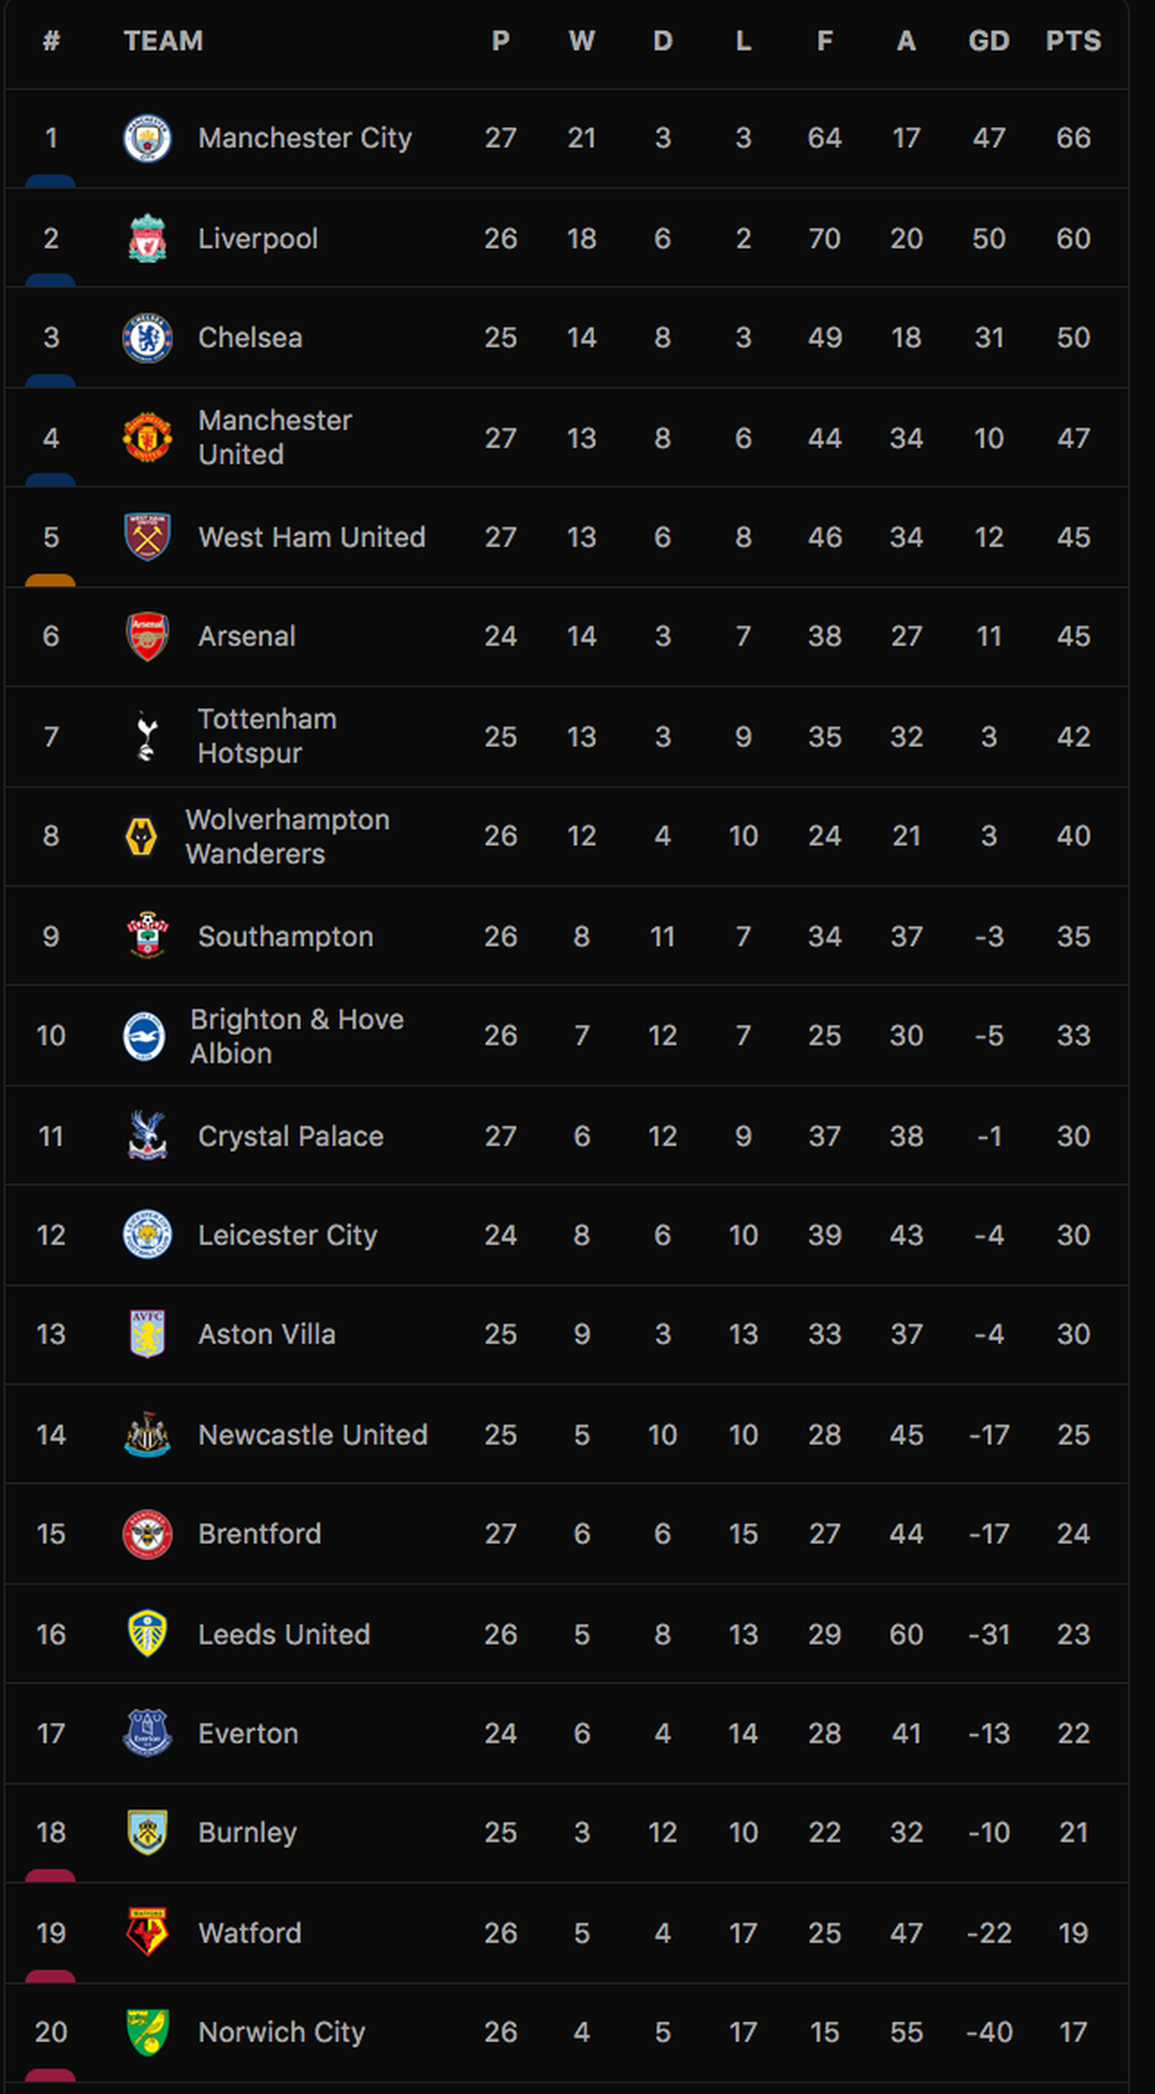
Task: Open the Leicester City team link
Action: tap(288, 1235)
